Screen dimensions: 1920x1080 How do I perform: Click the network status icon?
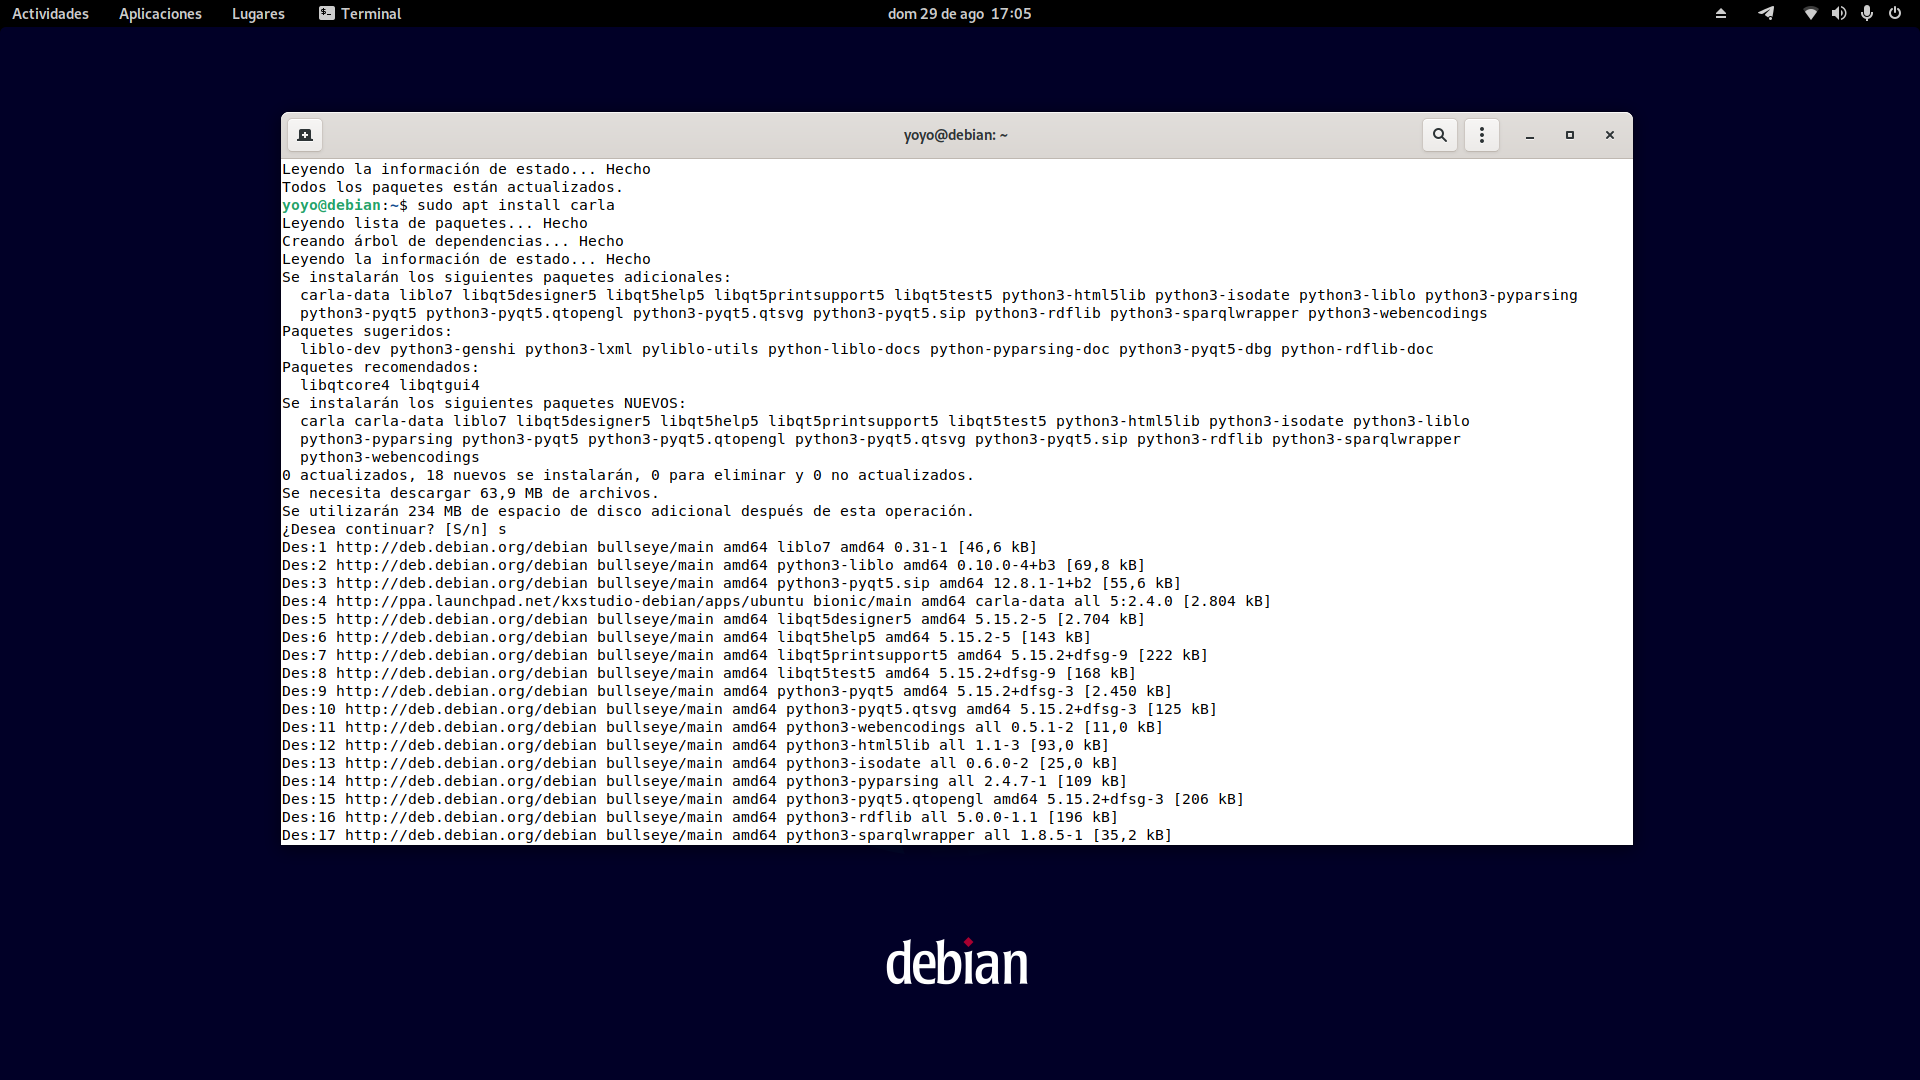click(x=1810, y=14)
